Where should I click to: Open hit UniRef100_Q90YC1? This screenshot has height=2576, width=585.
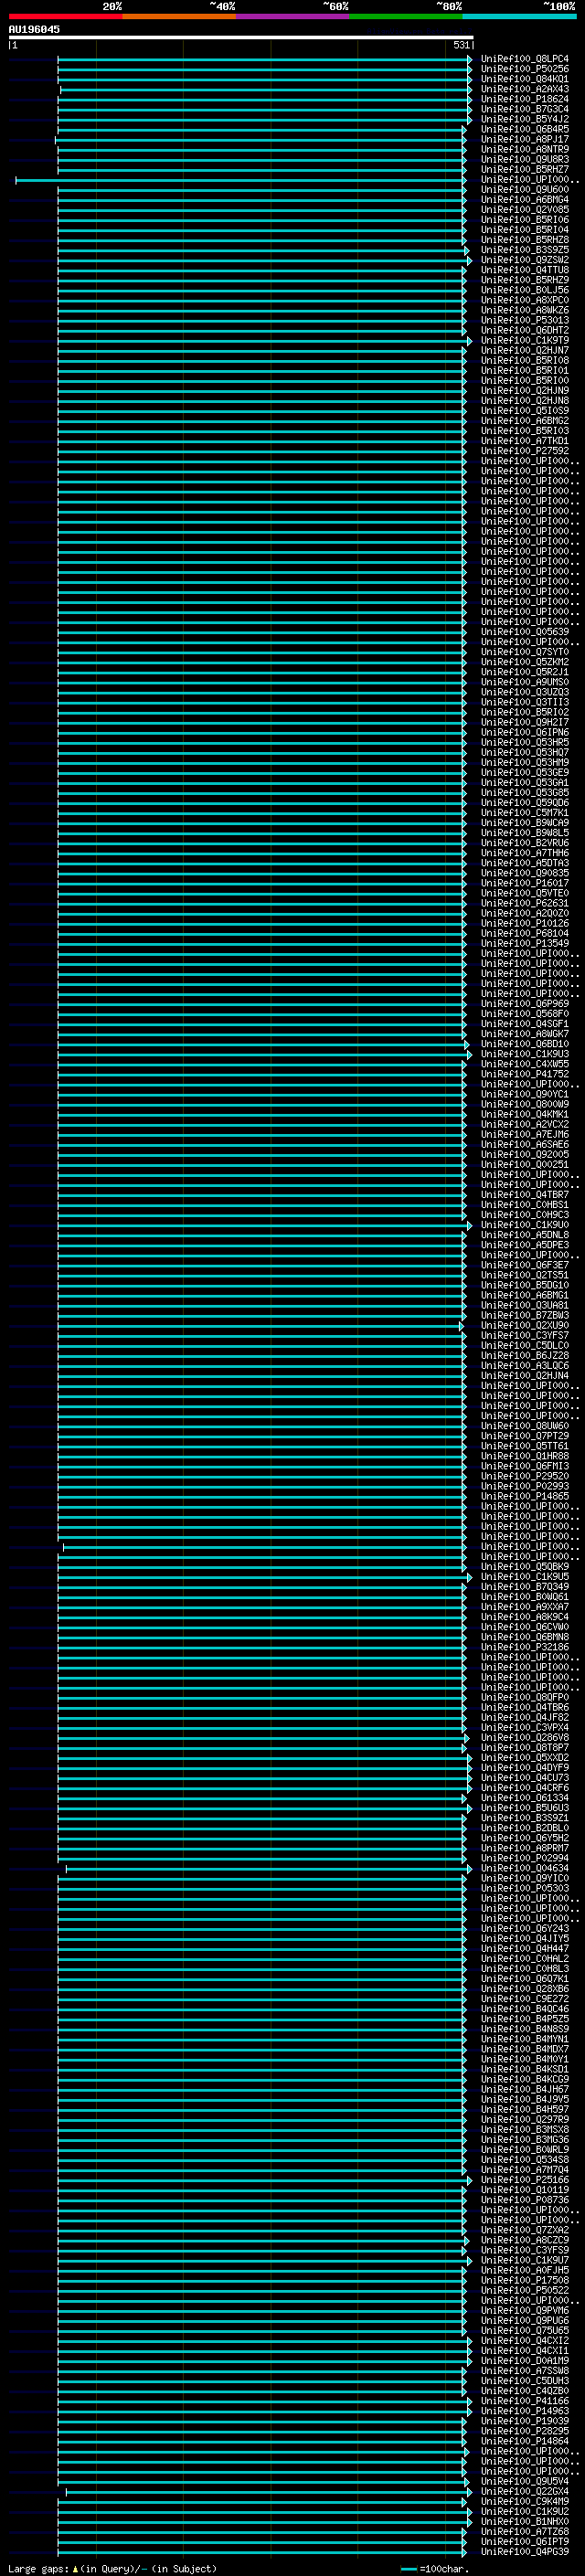(525, 1094)
